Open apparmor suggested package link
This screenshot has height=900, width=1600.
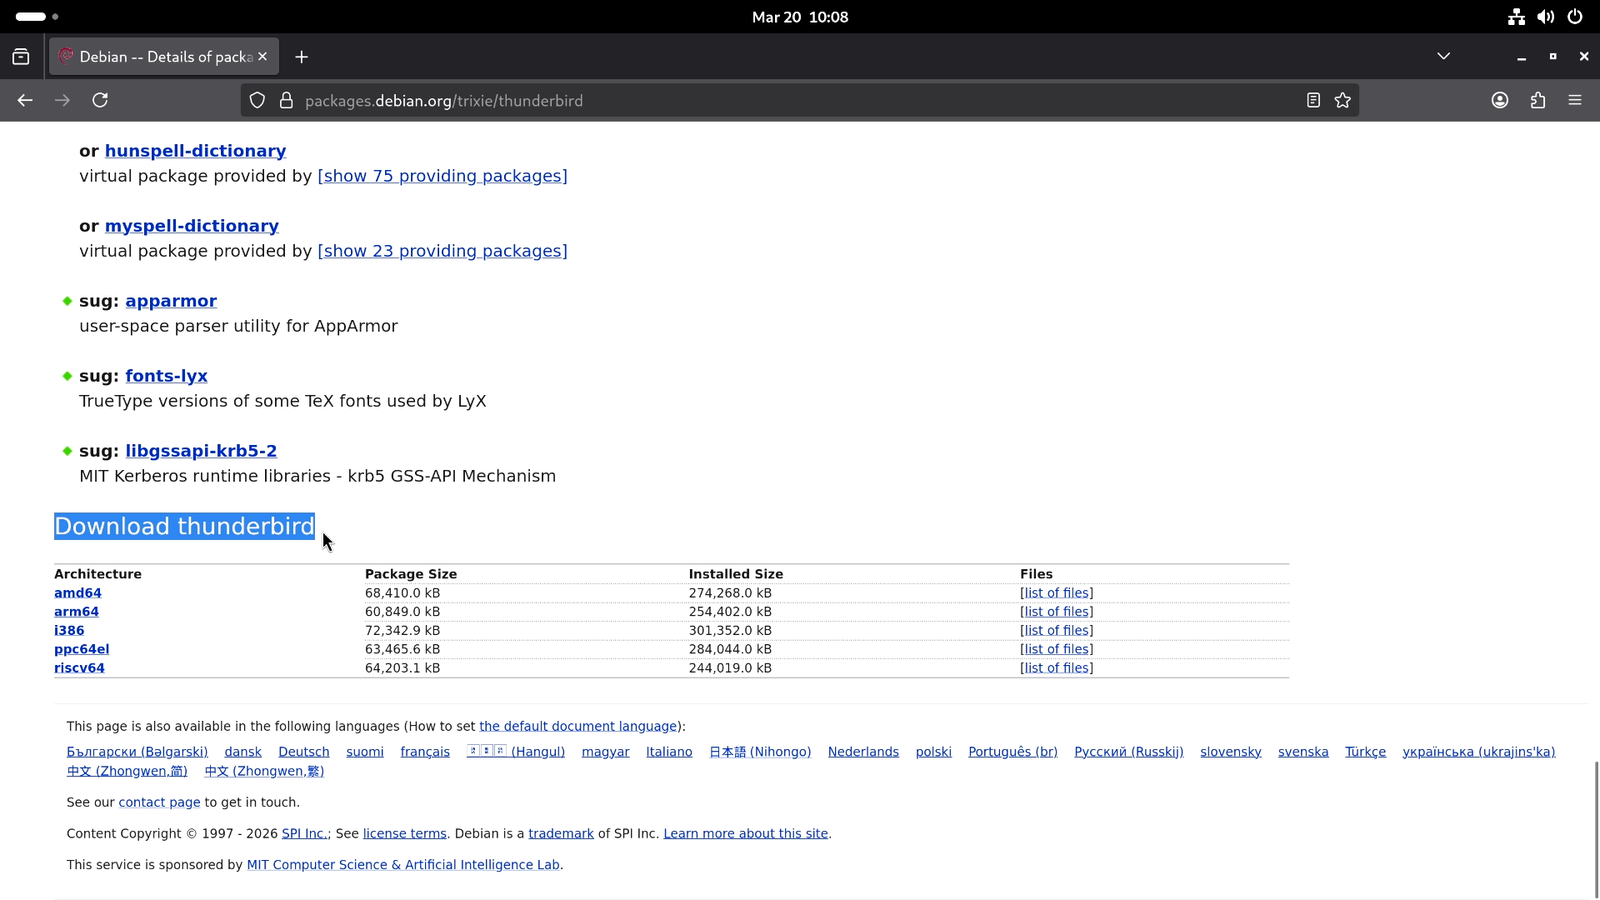171,301
